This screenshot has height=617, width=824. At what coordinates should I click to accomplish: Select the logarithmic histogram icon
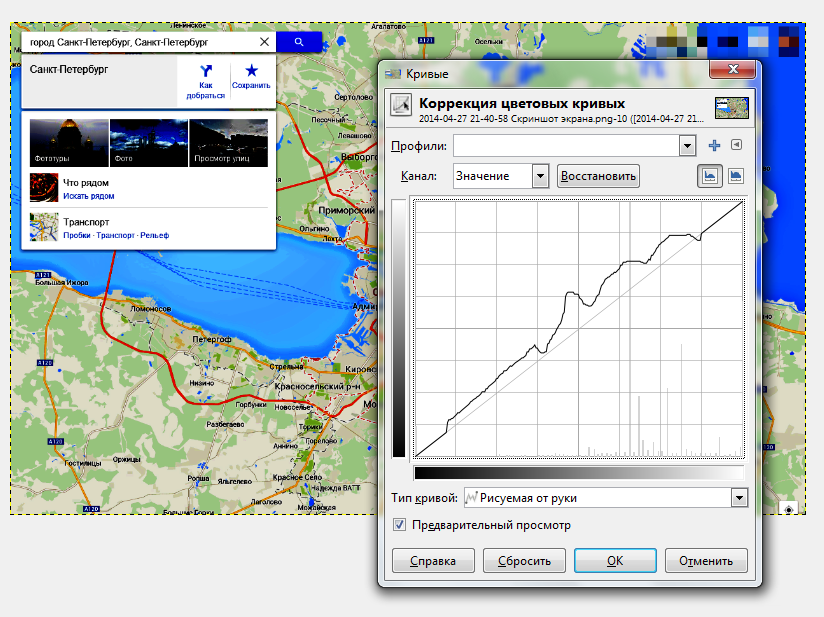pos(736,176)
